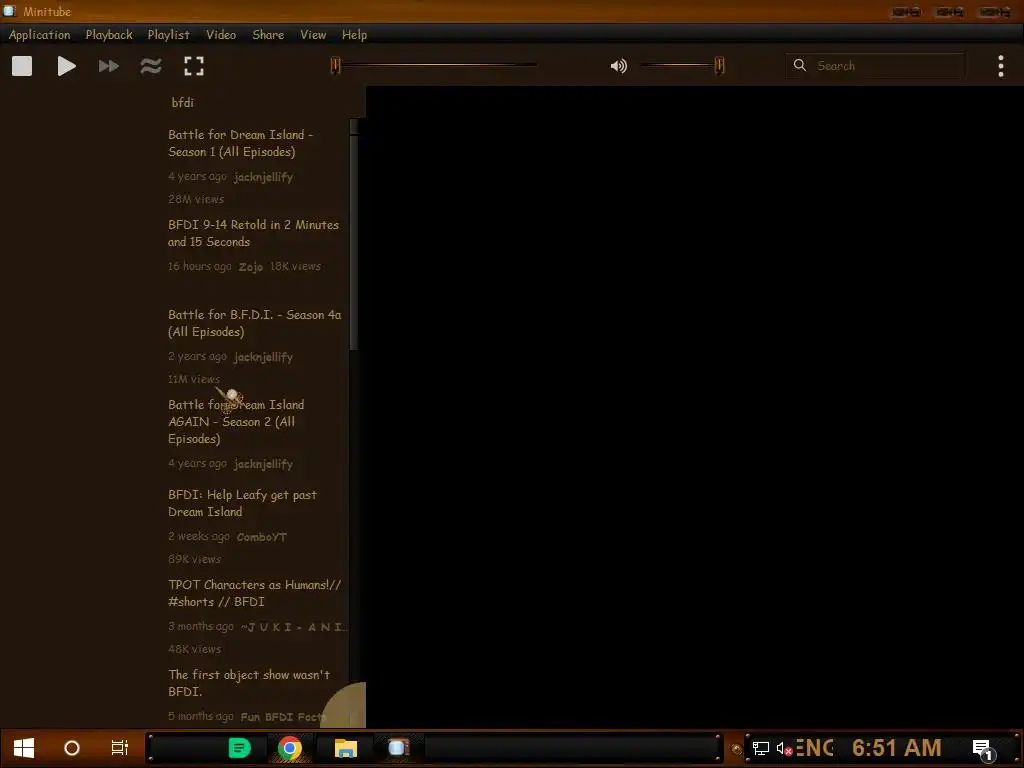Viewport: 1024px width, 768px height.
Task: Open Google Chrome from taskbar
Action: click(x=290, y=748)
